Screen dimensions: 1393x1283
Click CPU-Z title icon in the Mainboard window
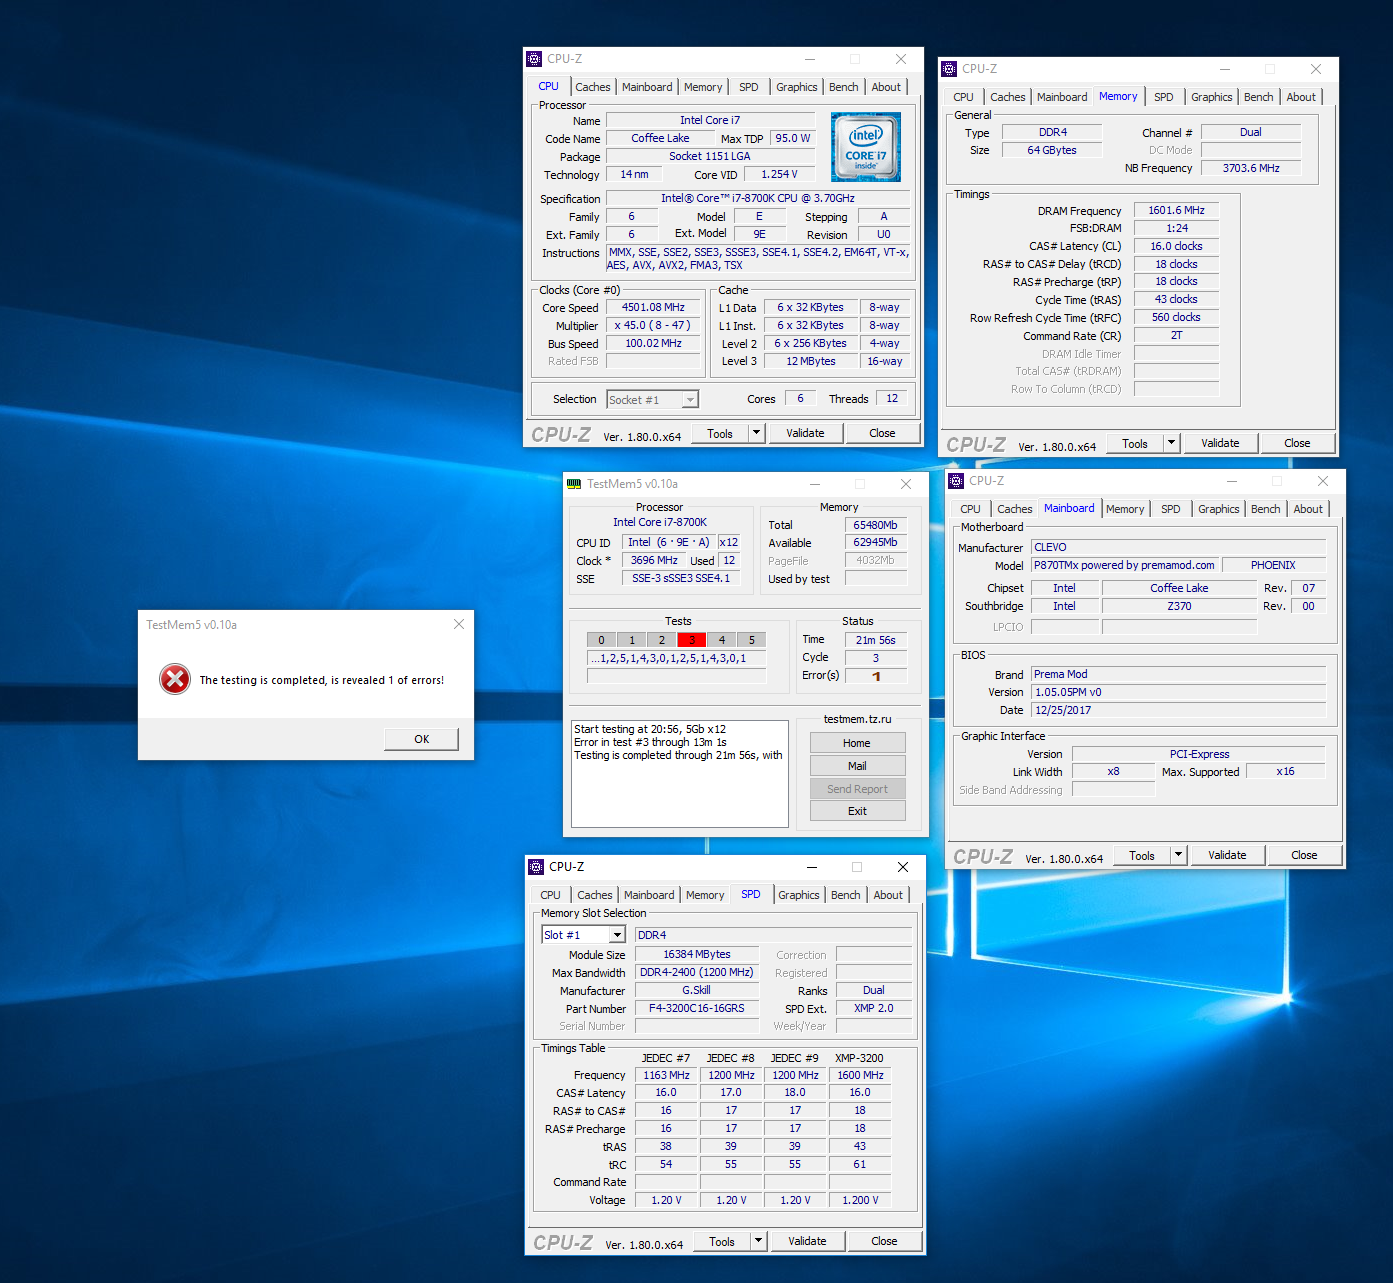[956, 481]
